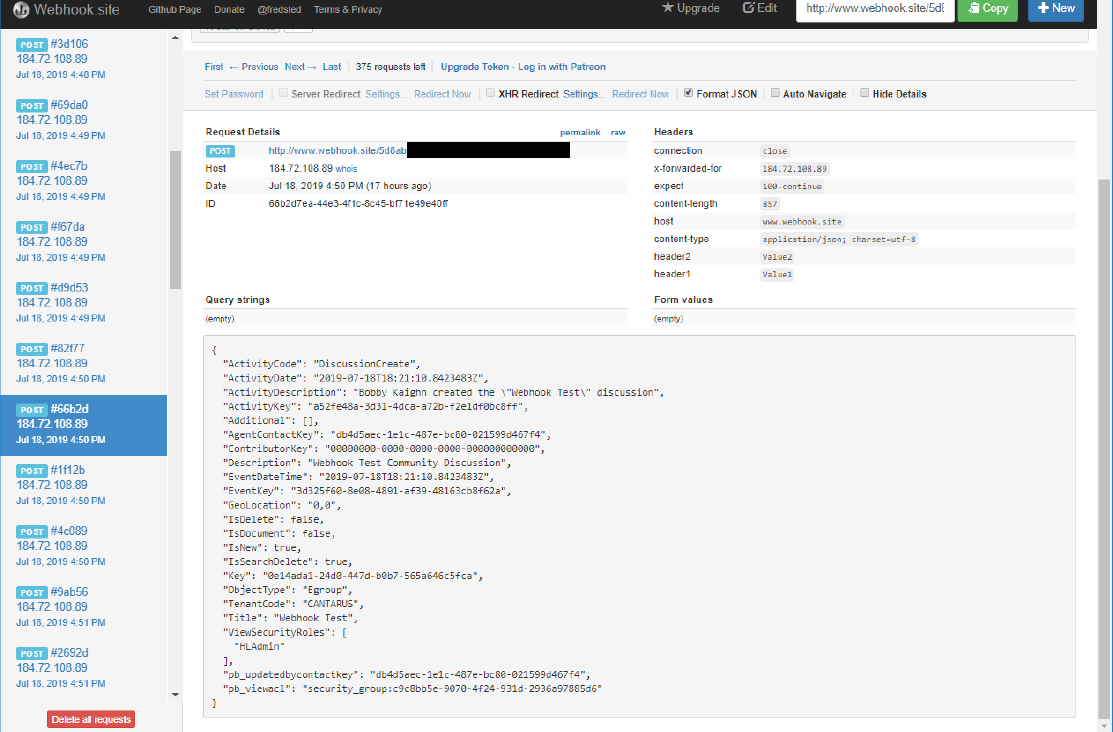Image resolution: width=1113 pixels, height=732 pixels.
Task: Select request #2692d in the sidebar
Action: (x=84, y=669)
